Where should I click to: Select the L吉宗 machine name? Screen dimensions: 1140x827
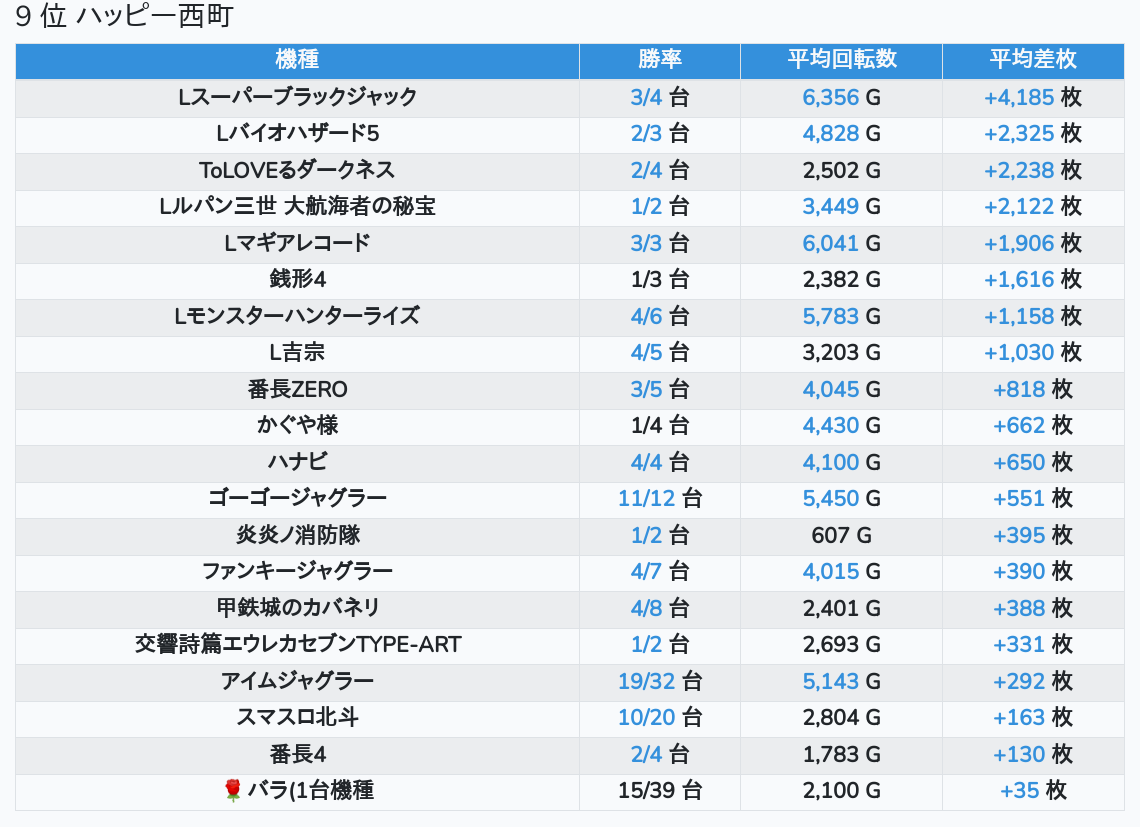click(297, 353)
